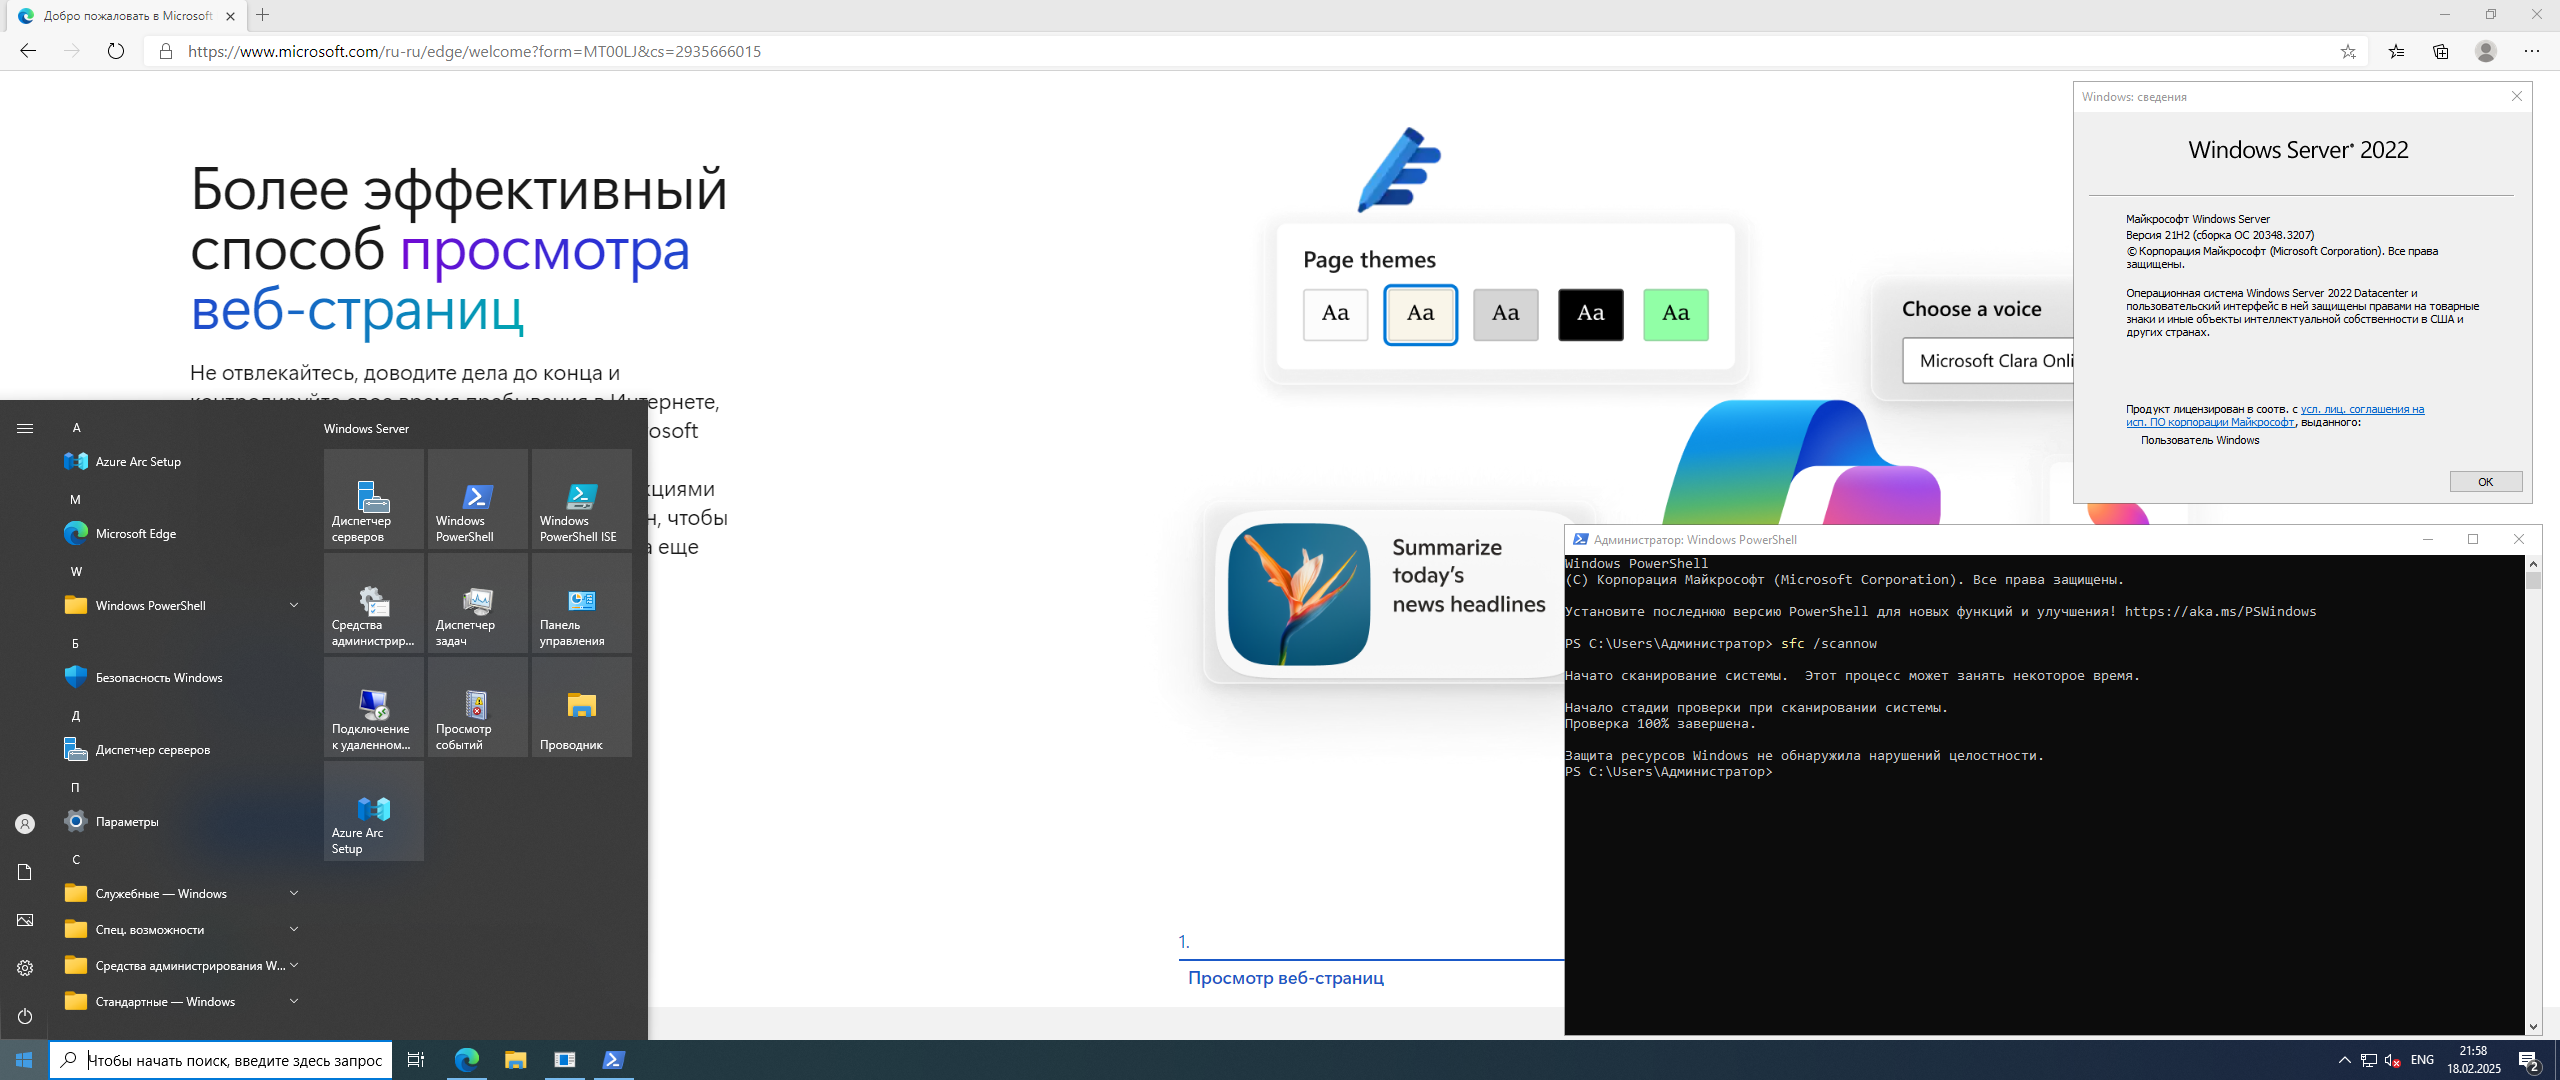Close the Edge welcome tab
Viewport: 2560px width, 1080px height.
coord(230,16)
